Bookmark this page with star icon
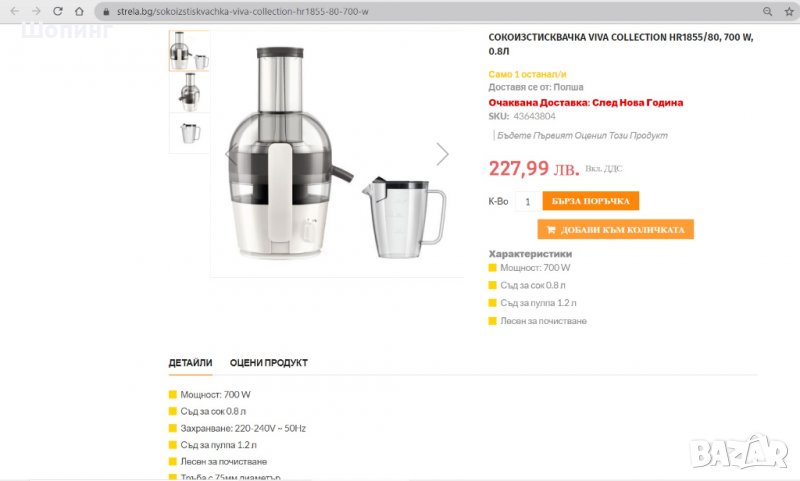Screen dimensions: 800x481 click(789, 11)
